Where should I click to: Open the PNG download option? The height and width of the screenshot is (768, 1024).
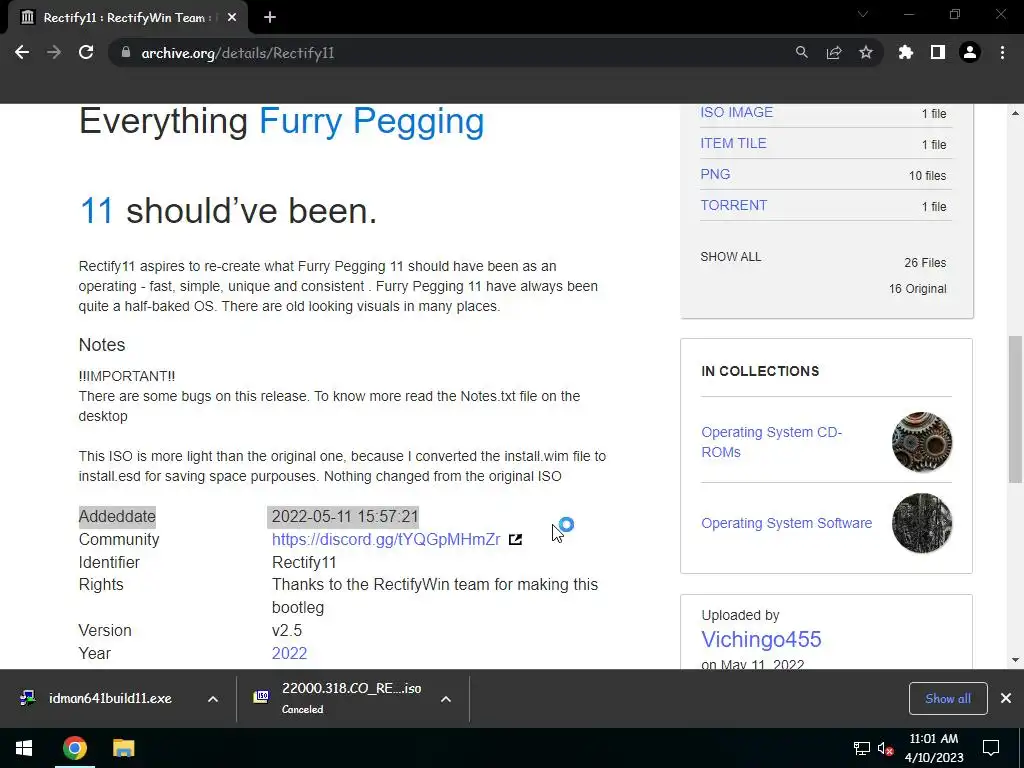pos(715,174)
